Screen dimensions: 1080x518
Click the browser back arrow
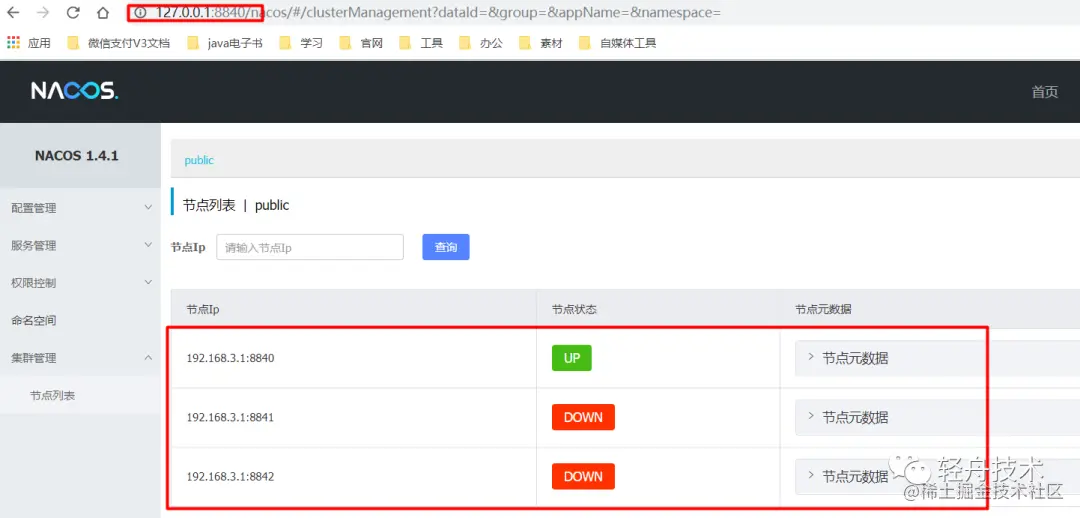click(13, 12)
